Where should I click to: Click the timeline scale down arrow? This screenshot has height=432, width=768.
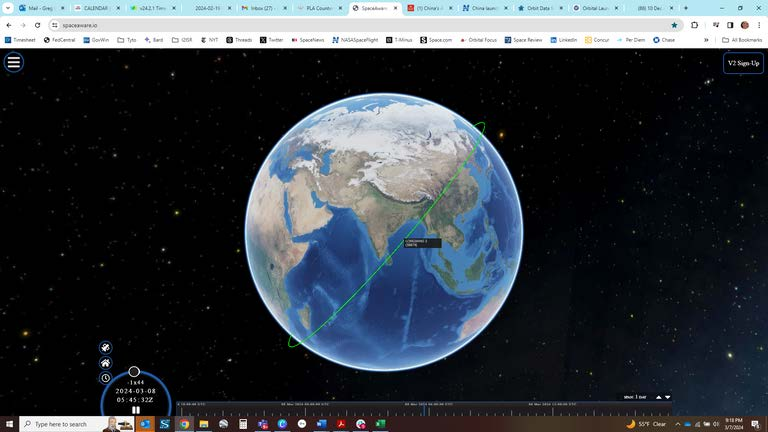pyautogui.click(x=667, y=397)
